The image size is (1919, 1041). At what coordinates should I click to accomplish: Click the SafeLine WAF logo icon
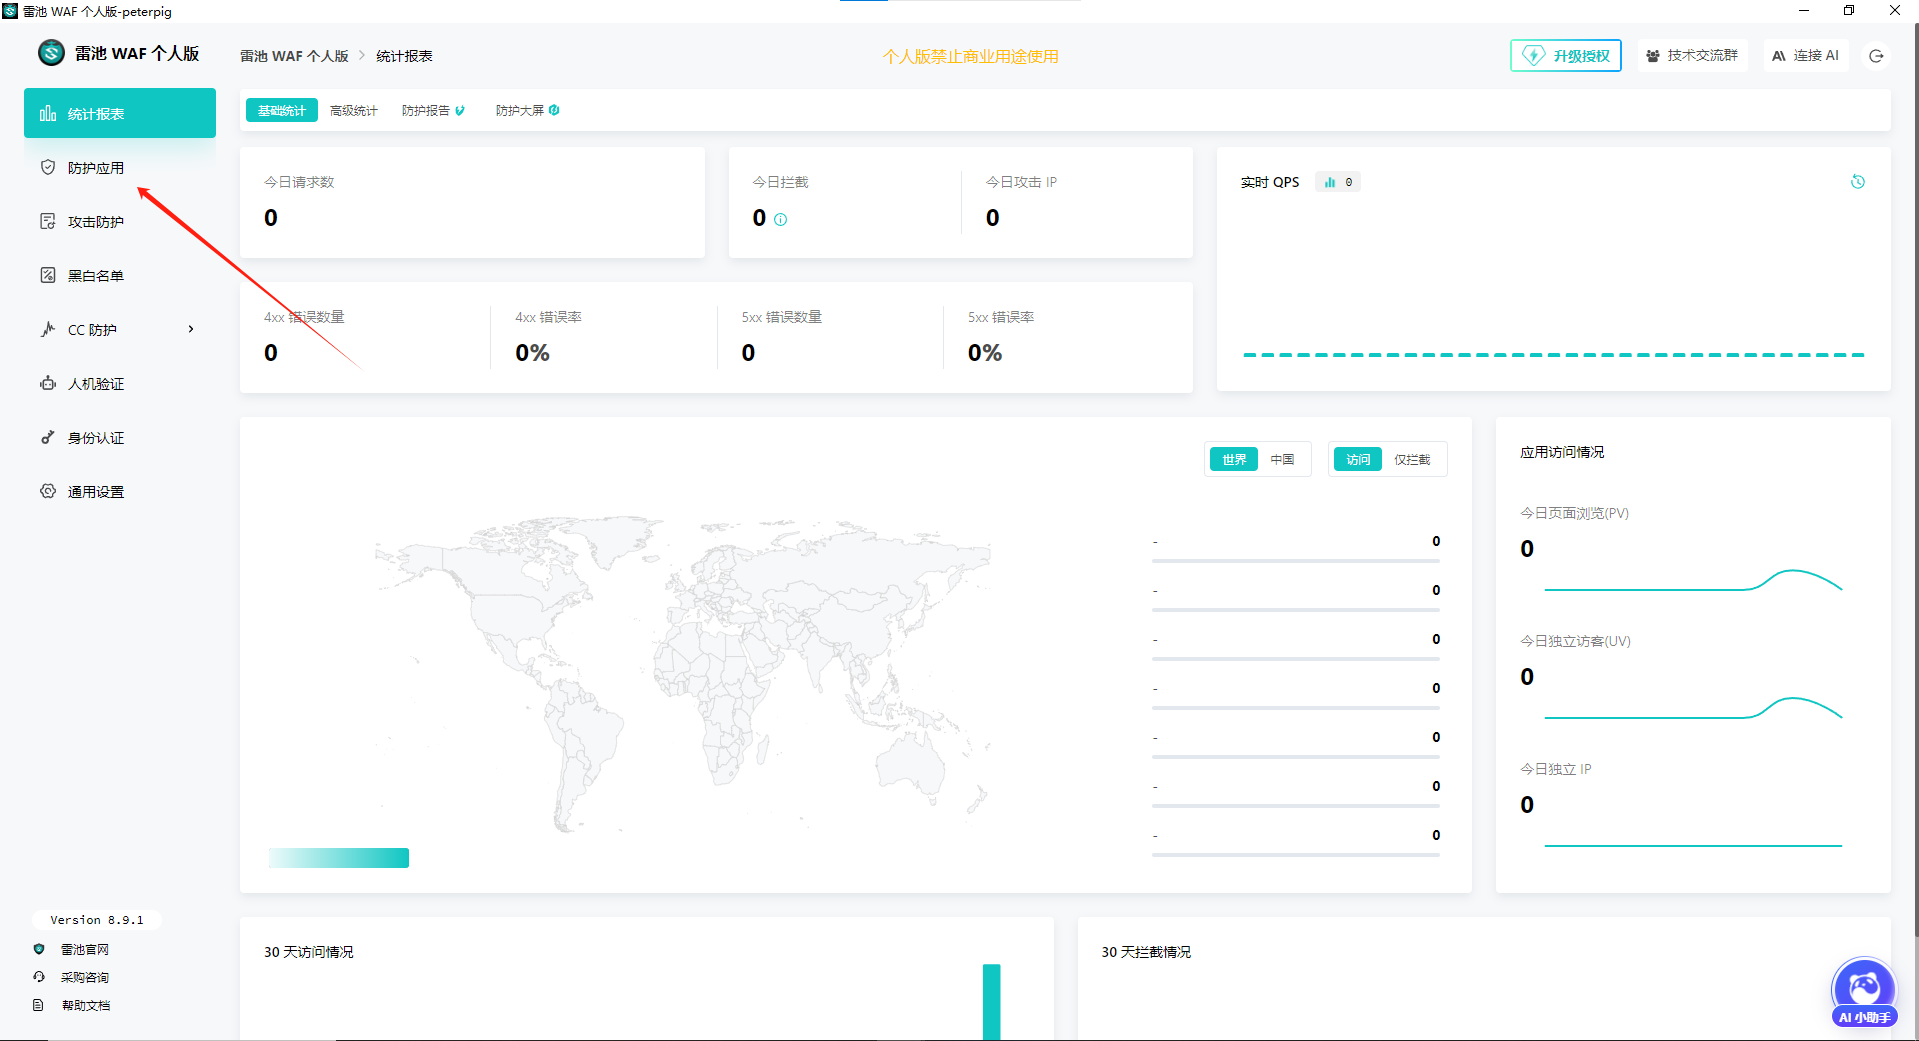pyautogui.click(x=51, y=53)
